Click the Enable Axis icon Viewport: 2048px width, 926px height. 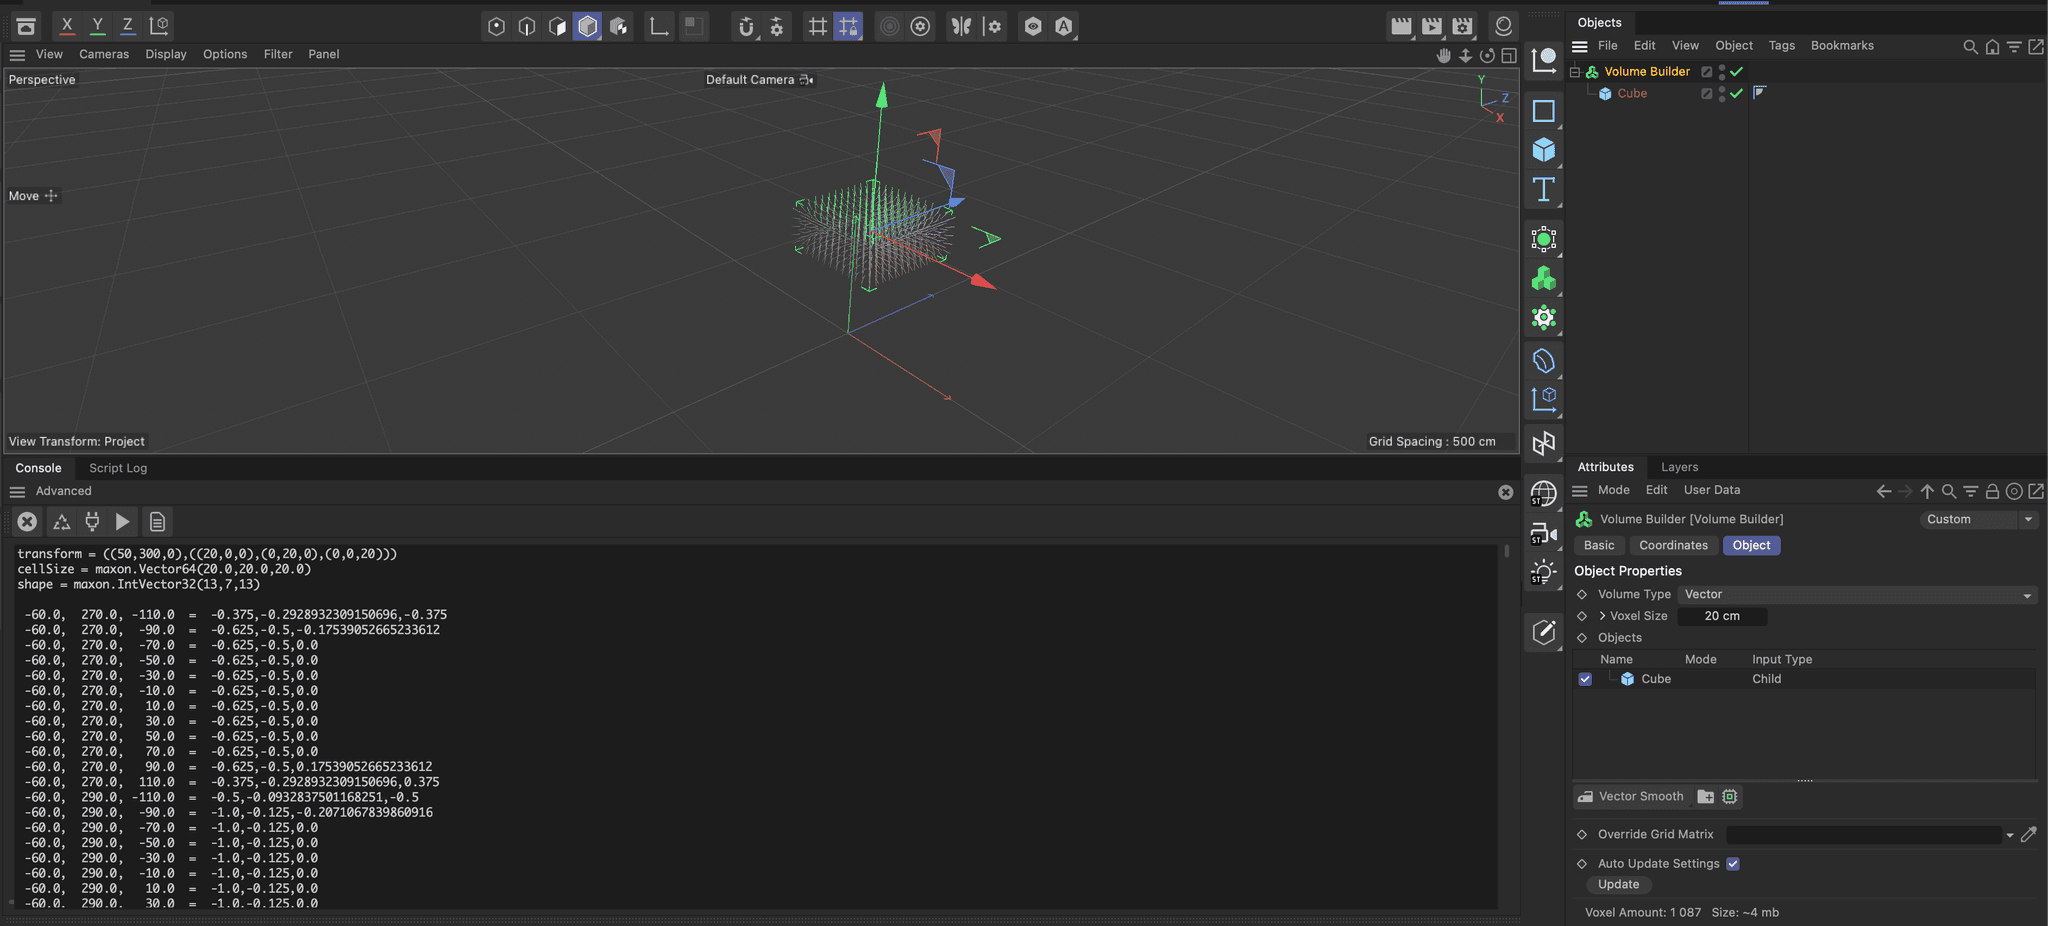coord(658,27)
